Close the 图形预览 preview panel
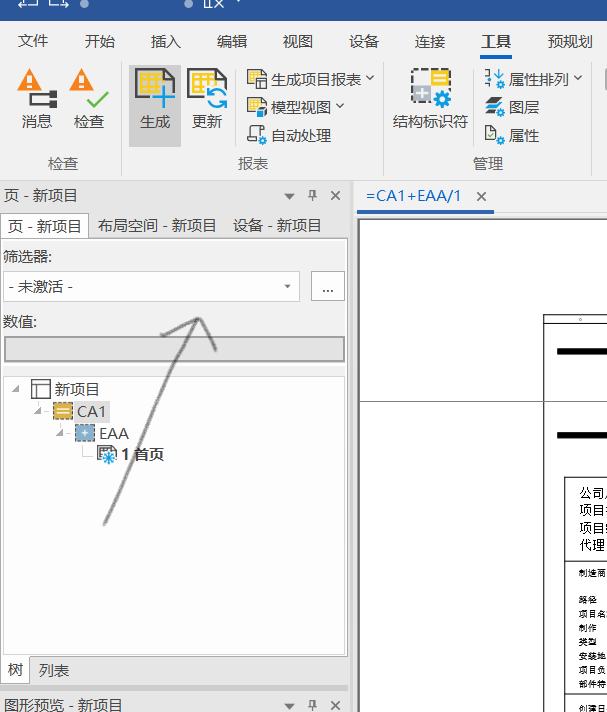This screenshot has width=607, height=712. [336, 705]
